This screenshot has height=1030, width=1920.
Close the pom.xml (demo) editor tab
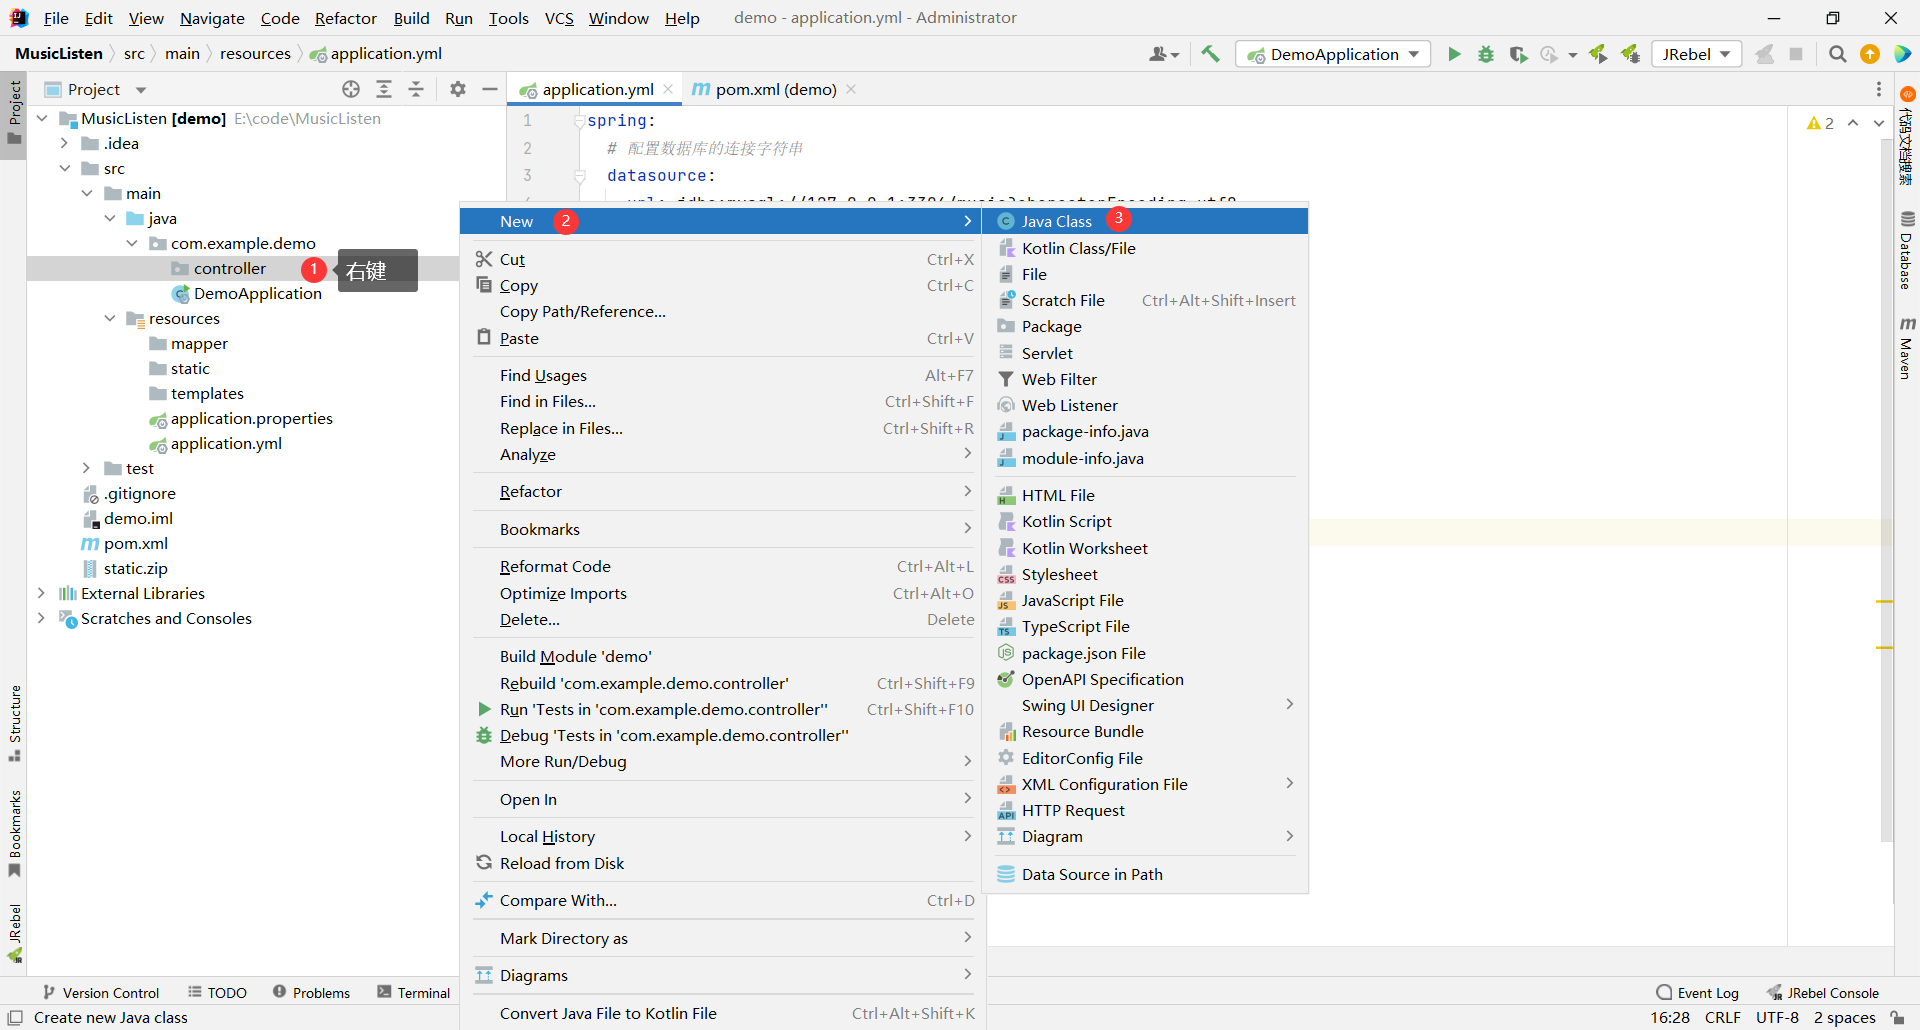point(851,89)
